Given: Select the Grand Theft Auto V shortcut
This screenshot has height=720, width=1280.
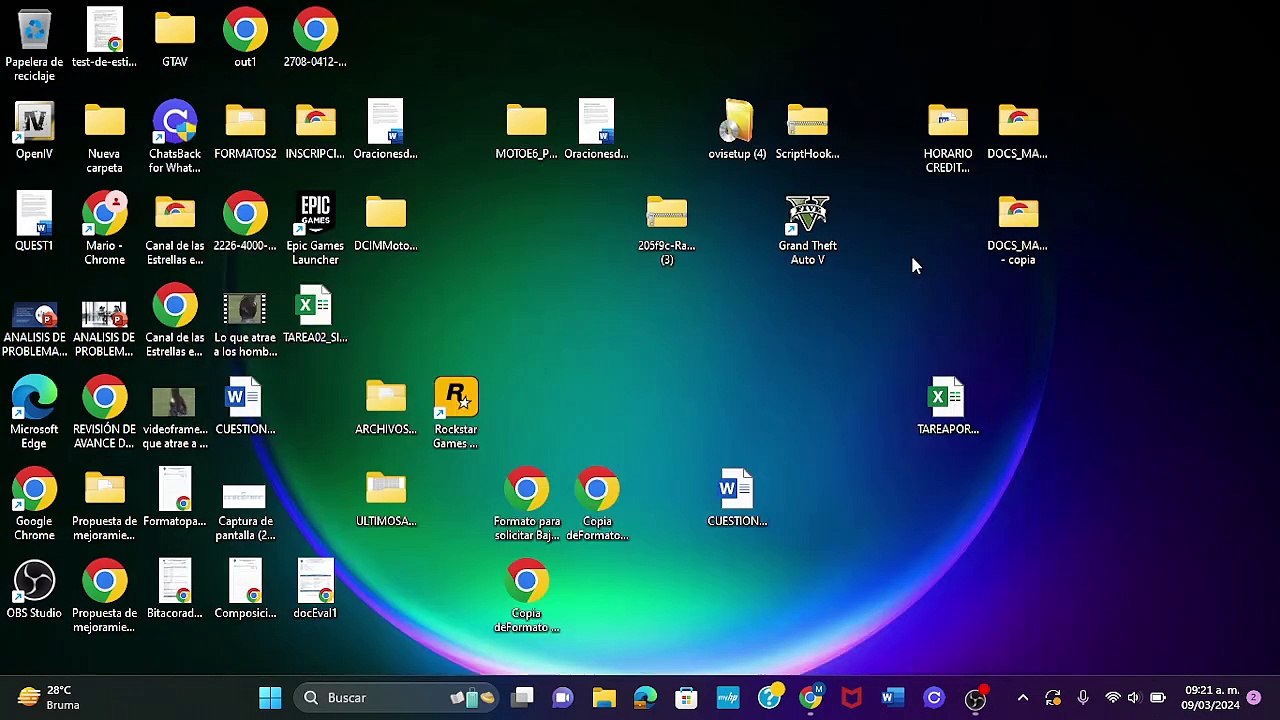Looking at the screenshot, I should (807, 230).
